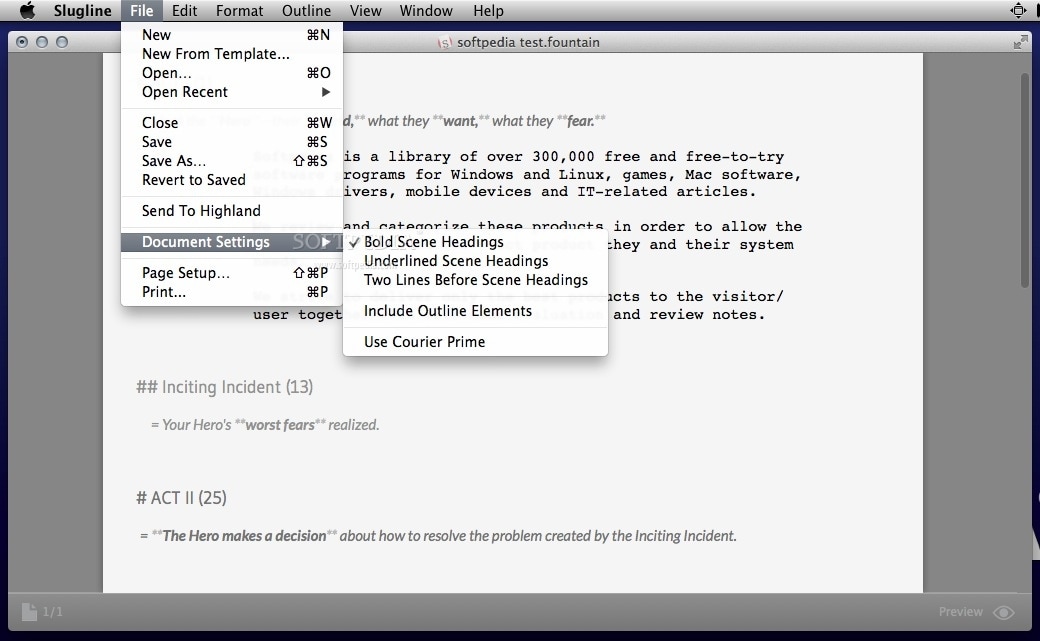Open the Slugline application menu

(82, 11)
